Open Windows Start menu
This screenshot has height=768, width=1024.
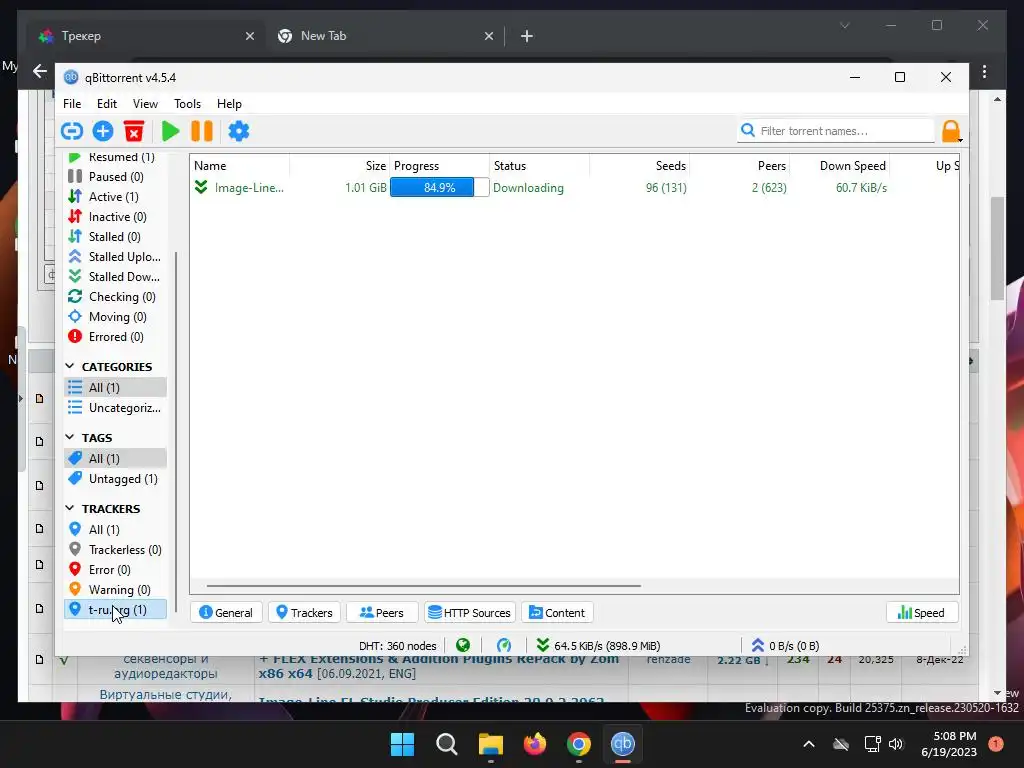click(x=402, y=744)
